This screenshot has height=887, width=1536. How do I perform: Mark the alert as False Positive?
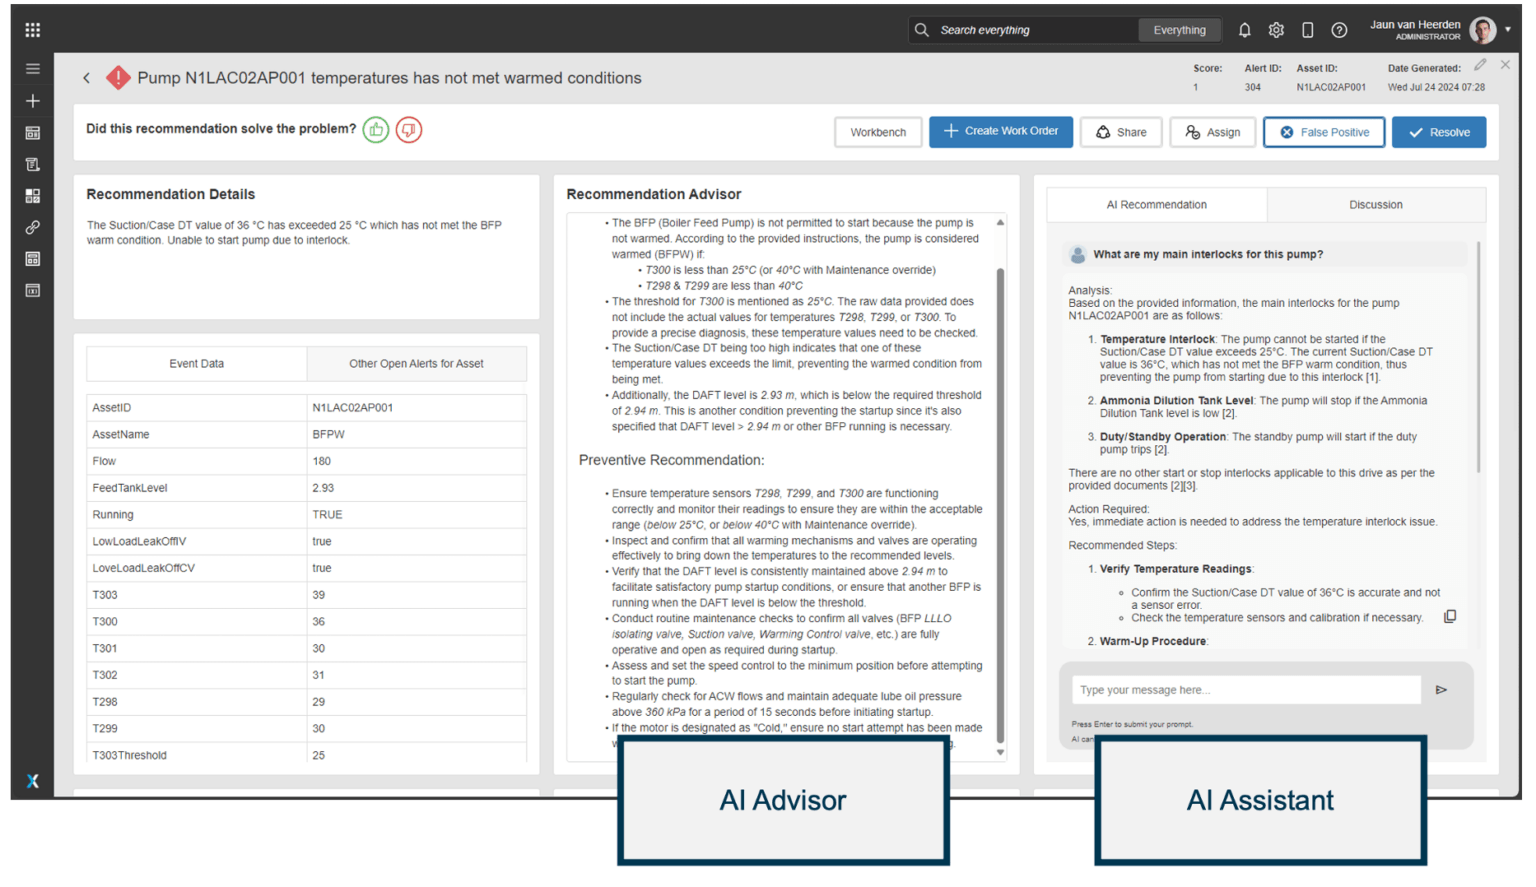pos(1323,132)
